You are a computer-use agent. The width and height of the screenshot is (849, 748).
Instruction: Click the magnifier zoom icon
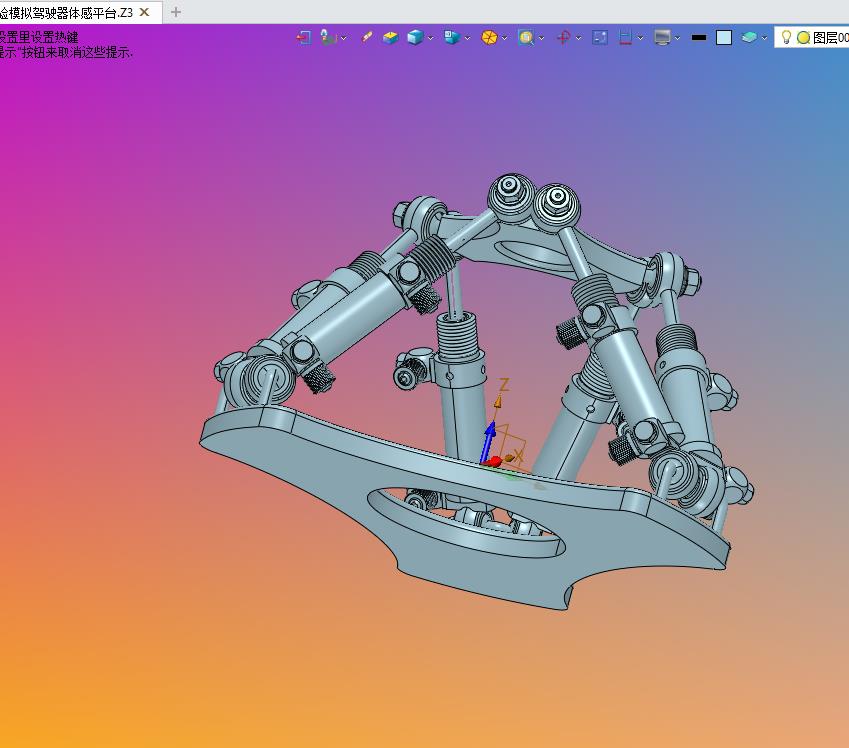tap(525, 37)
